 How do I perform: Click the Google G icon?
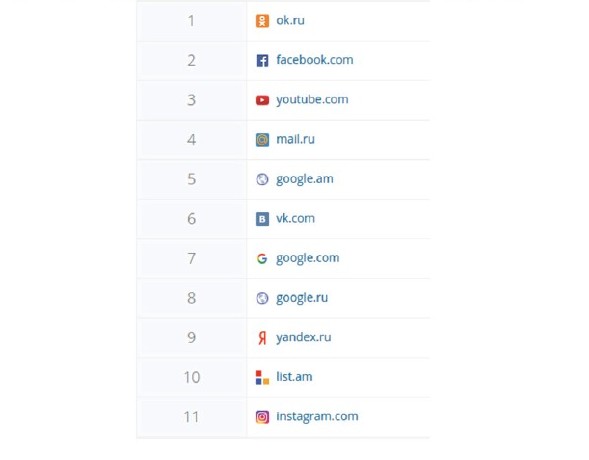pos(262,259)
